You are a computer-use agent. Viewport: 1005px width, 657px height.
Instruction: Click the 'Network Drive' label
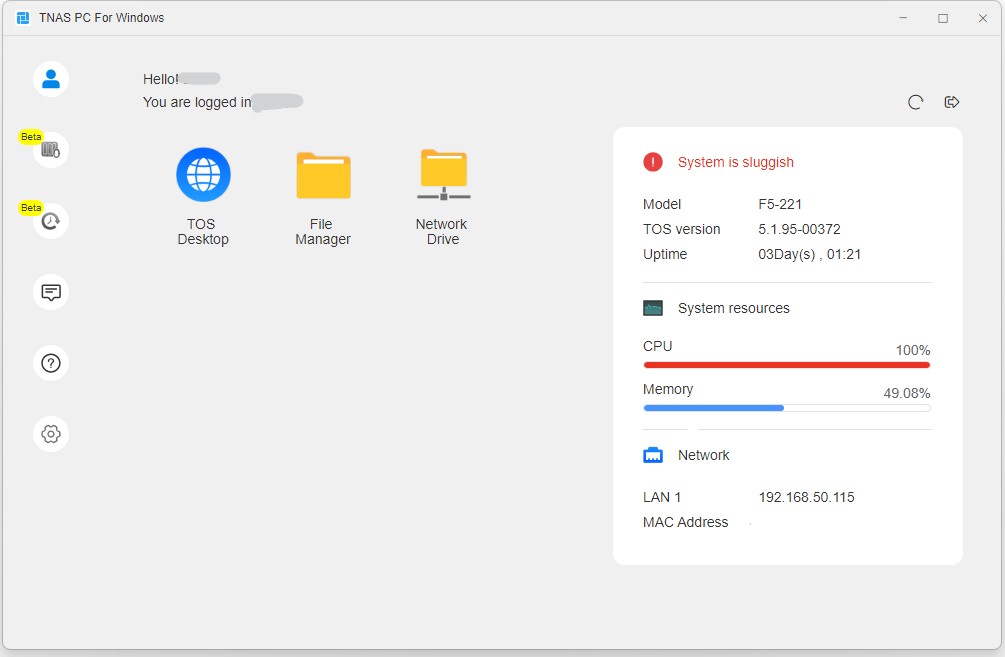(x=442, y=232)
